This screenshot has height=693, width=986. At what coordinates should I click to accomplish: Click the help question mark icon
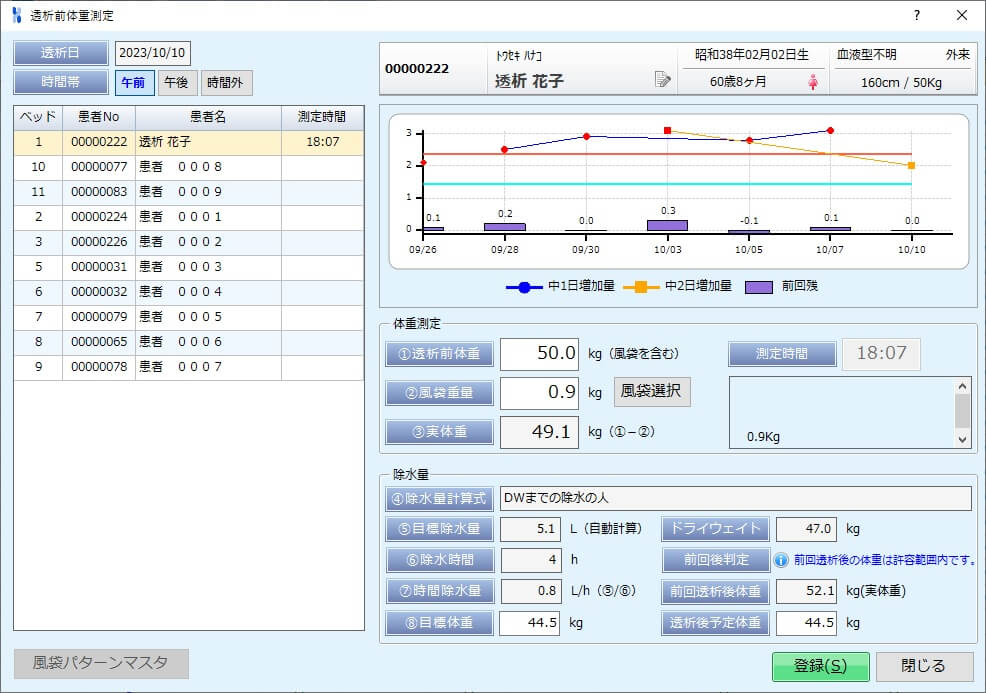click(917, 15)
